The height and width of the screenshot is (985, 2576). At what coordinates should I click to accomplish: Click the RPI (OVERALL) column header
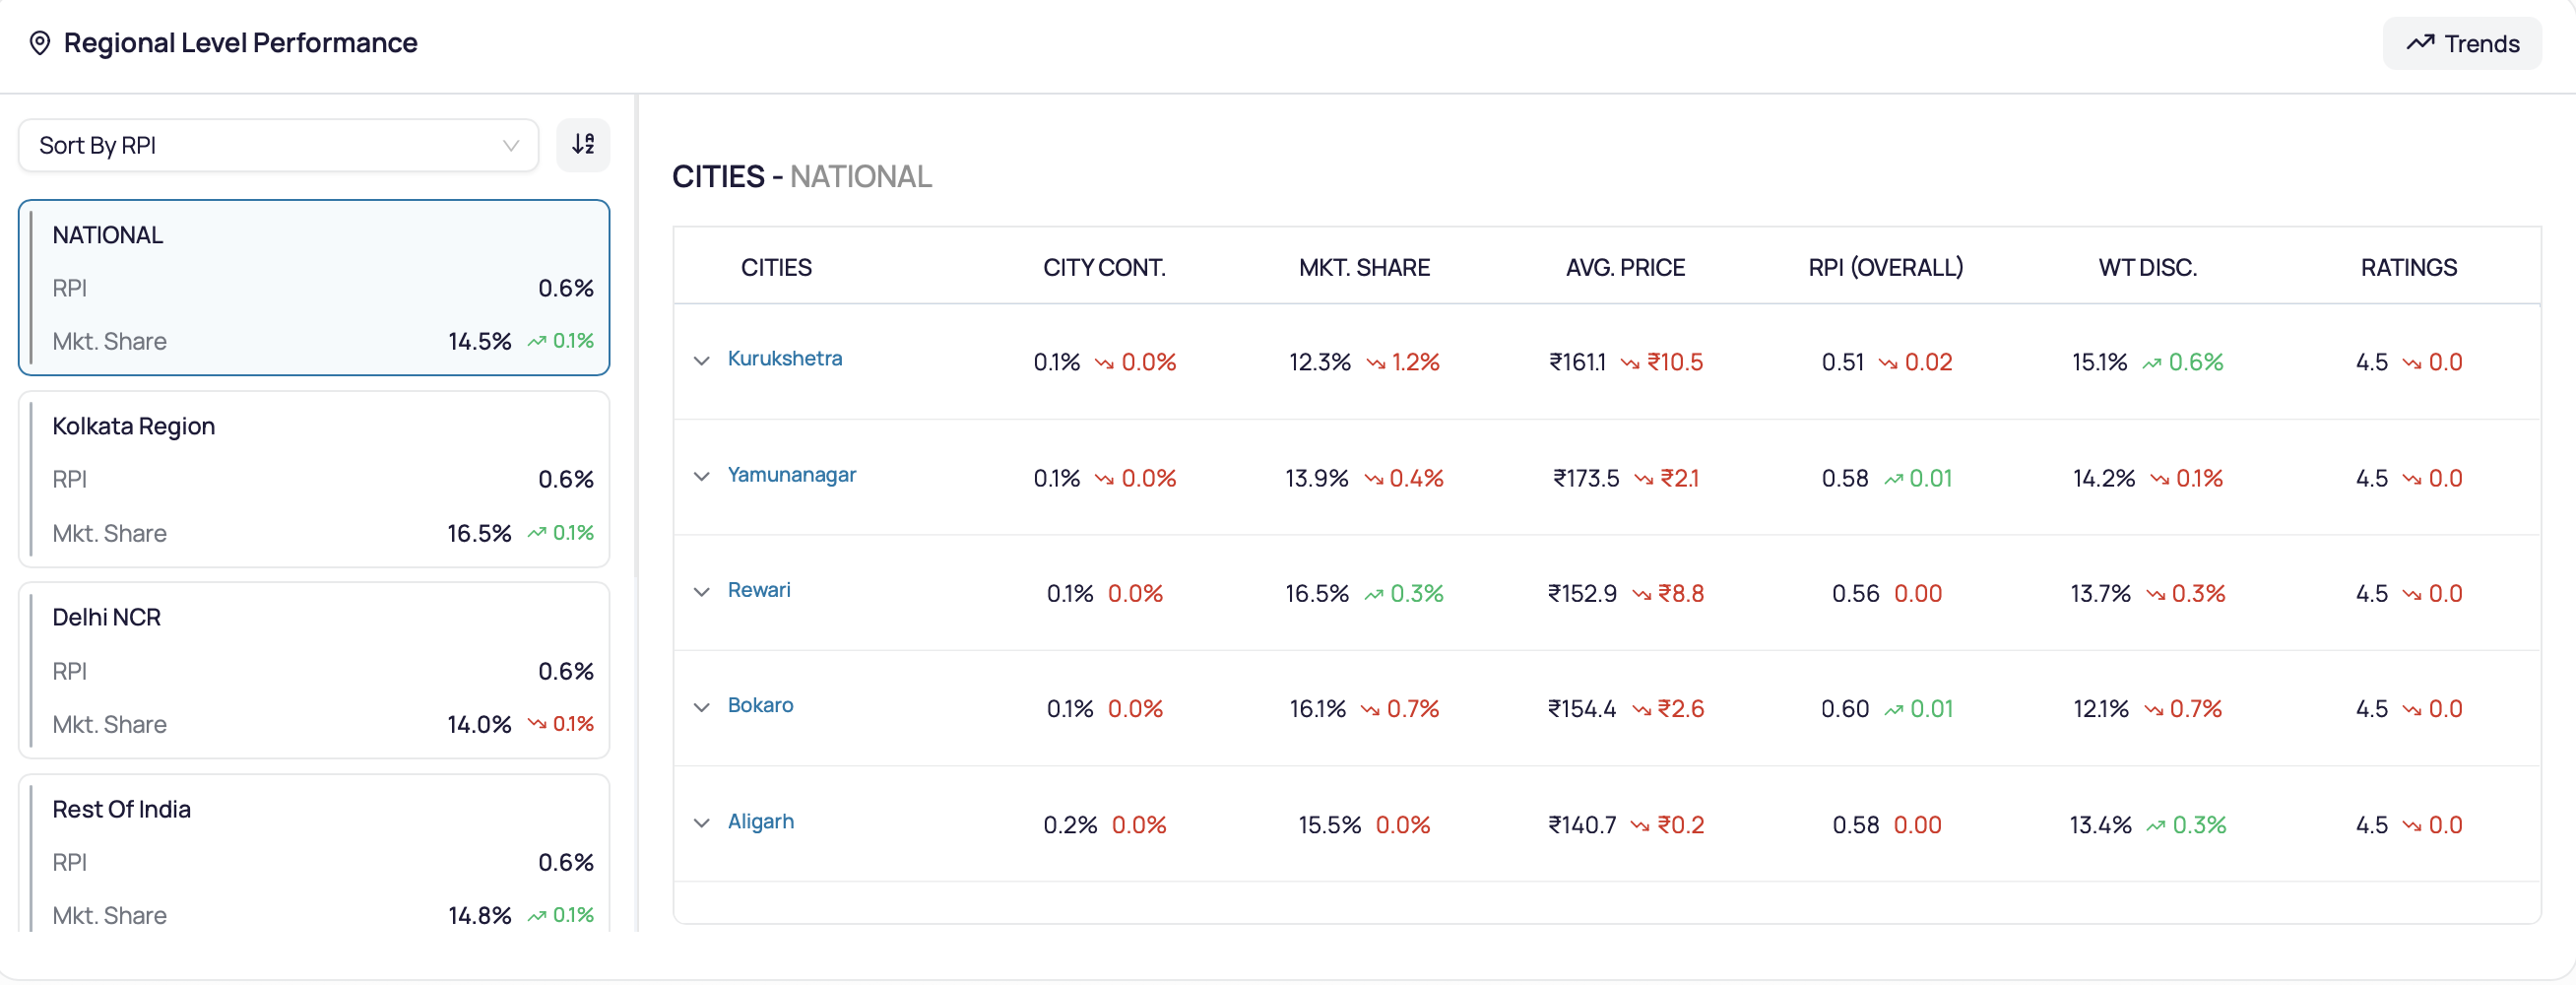coord(1886,267)
